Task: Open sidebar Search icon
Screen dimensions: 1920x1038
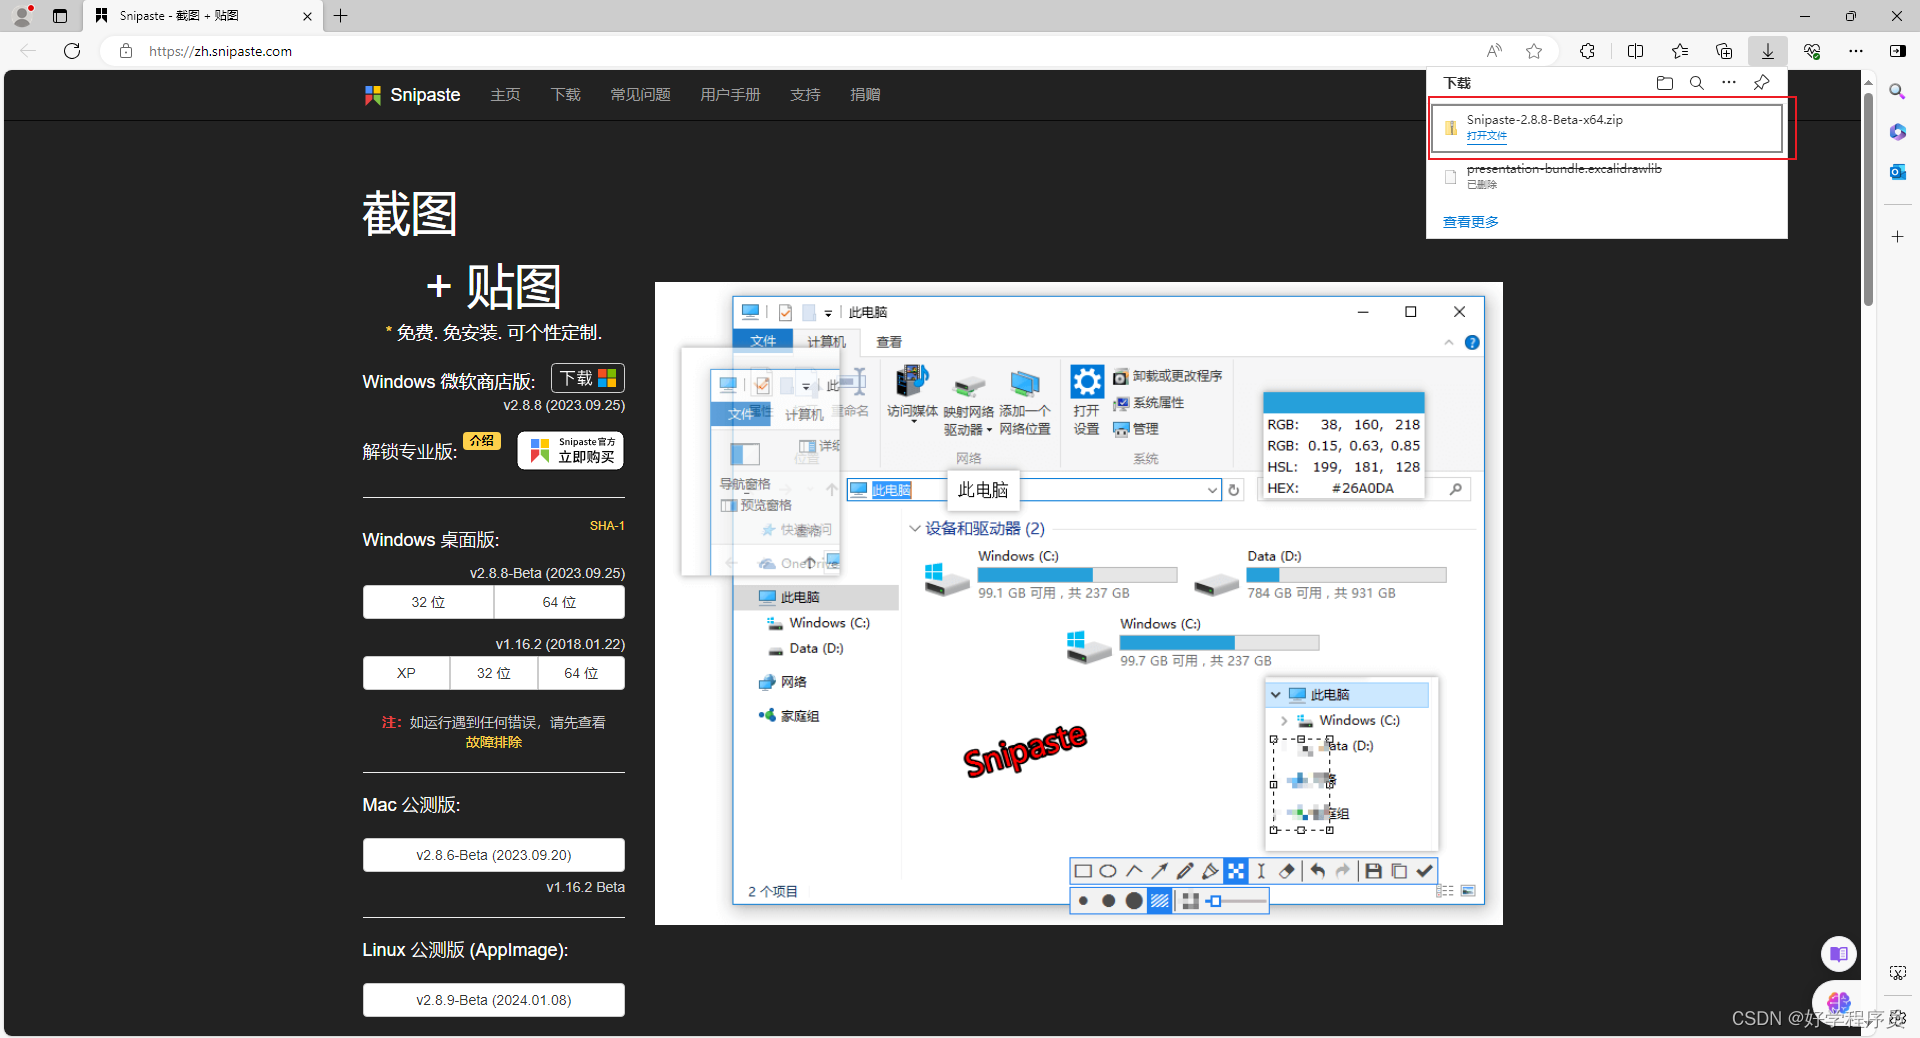Action: tap(1897, 91)
